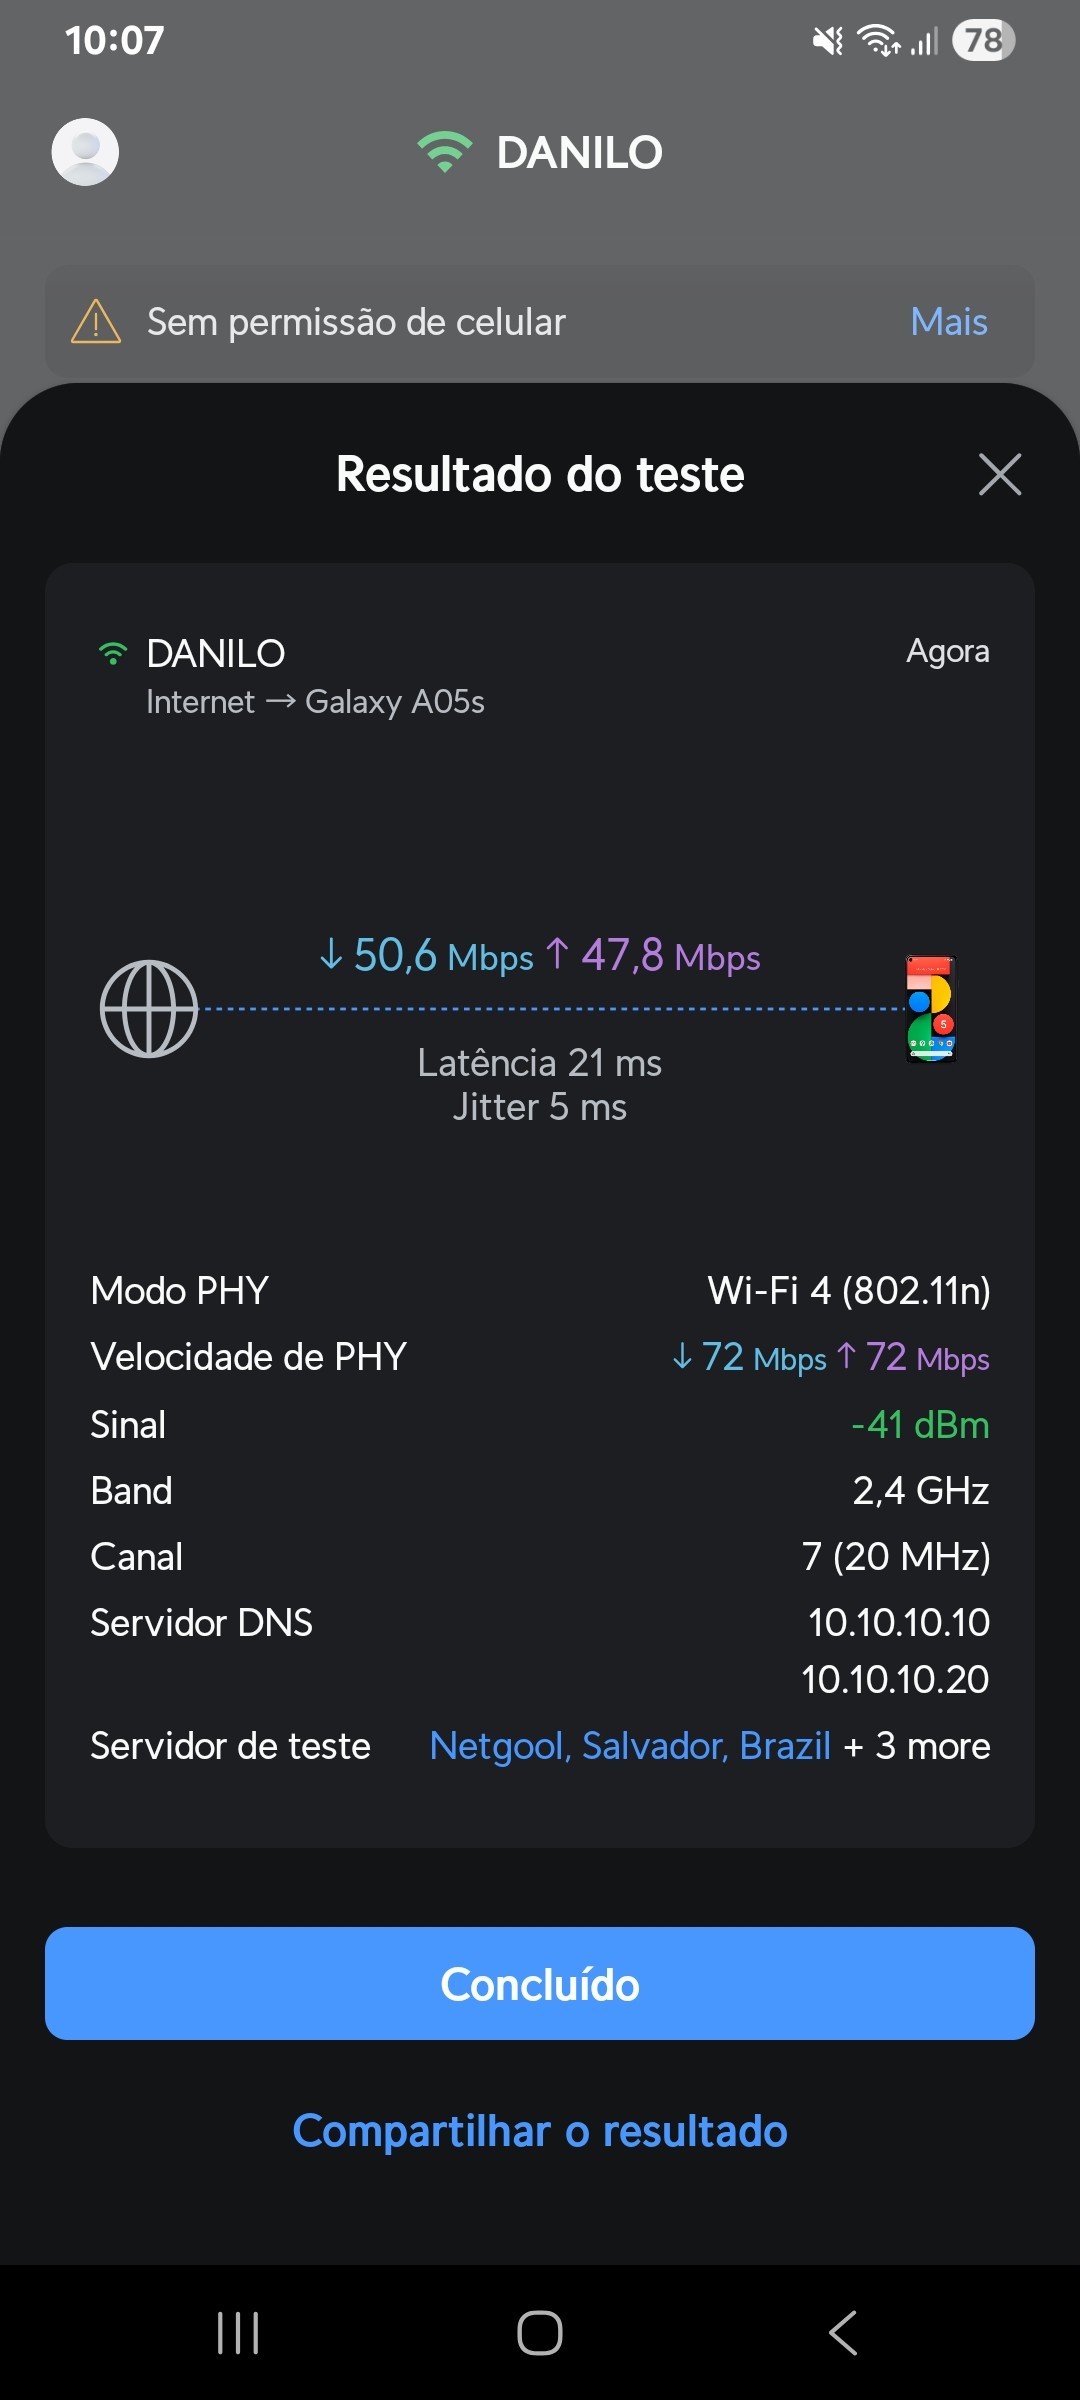The height and width of the screenshot is (2400, 1080).
Task: Tap the Galaxy A05s phone thumbnail
Action: 931,1008
